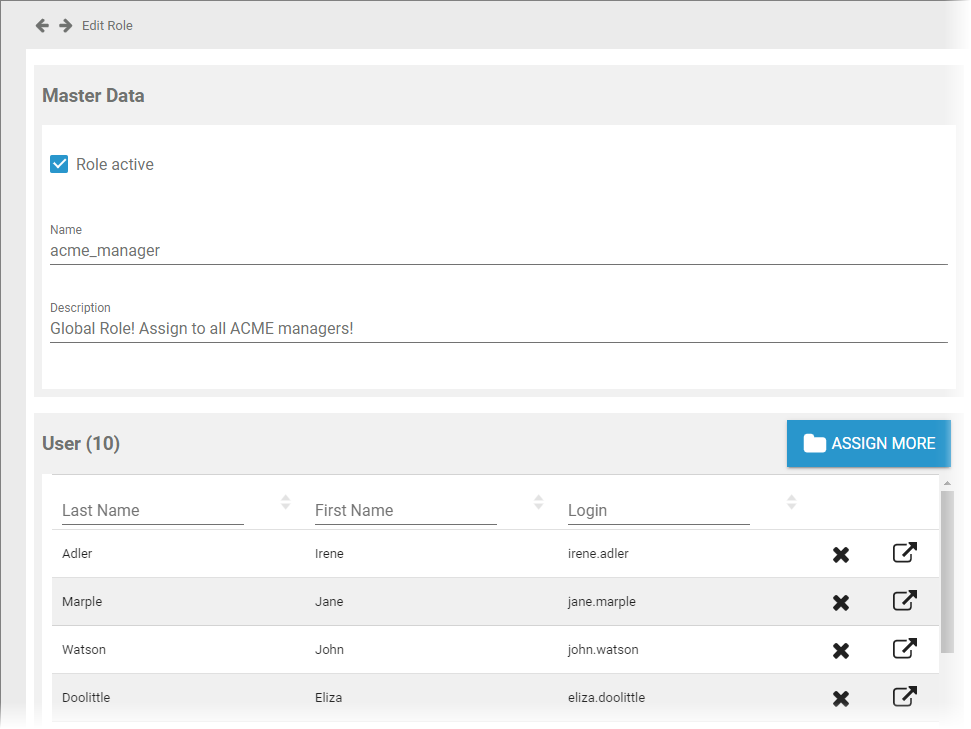
Task: Open Eliza Doolittle's user details
Action: (x=904, y=695)
